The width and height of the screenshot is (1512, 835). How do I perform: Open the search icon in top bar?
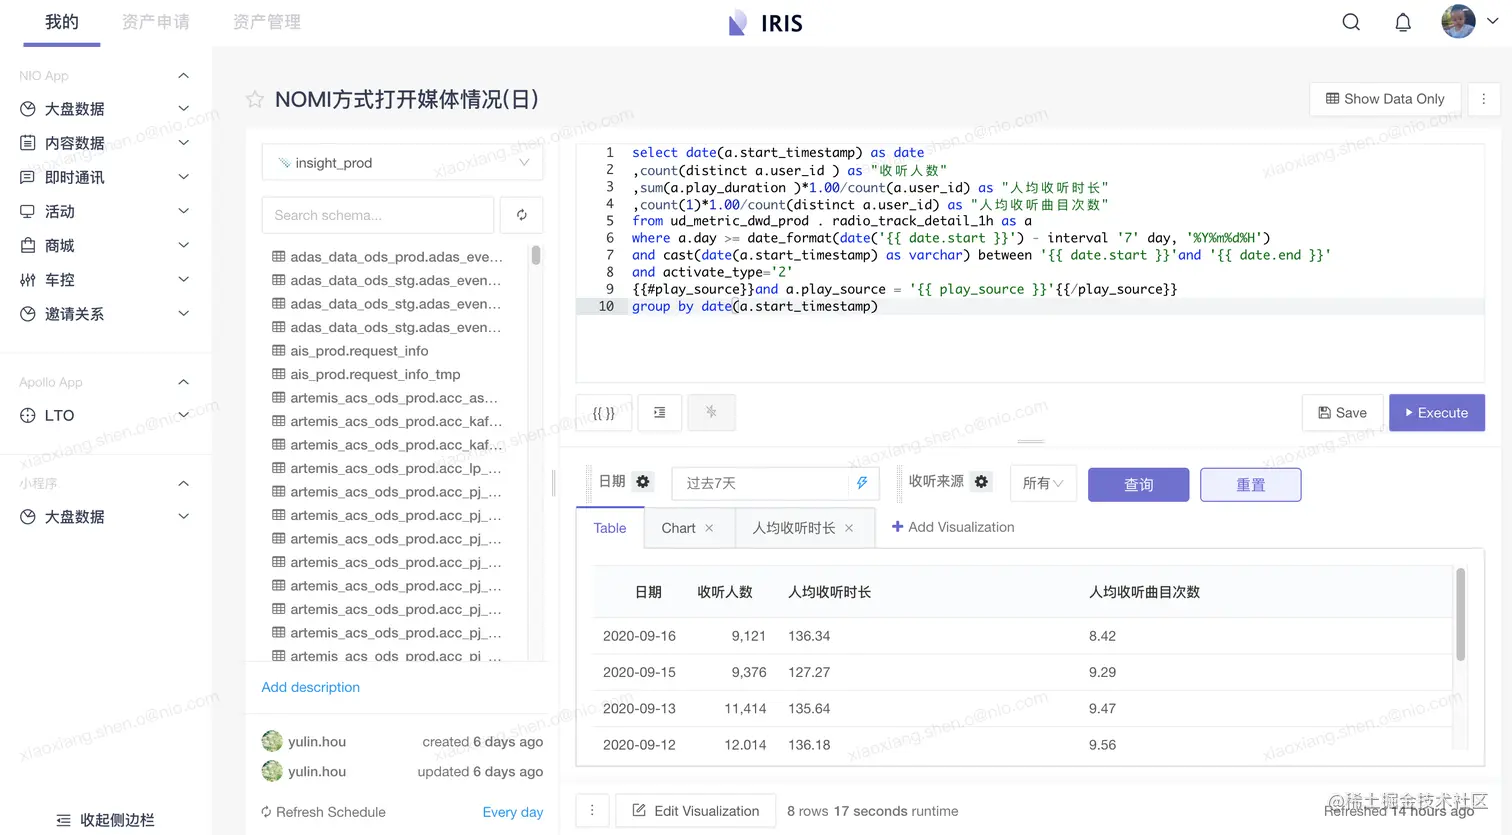[1351, 22]
